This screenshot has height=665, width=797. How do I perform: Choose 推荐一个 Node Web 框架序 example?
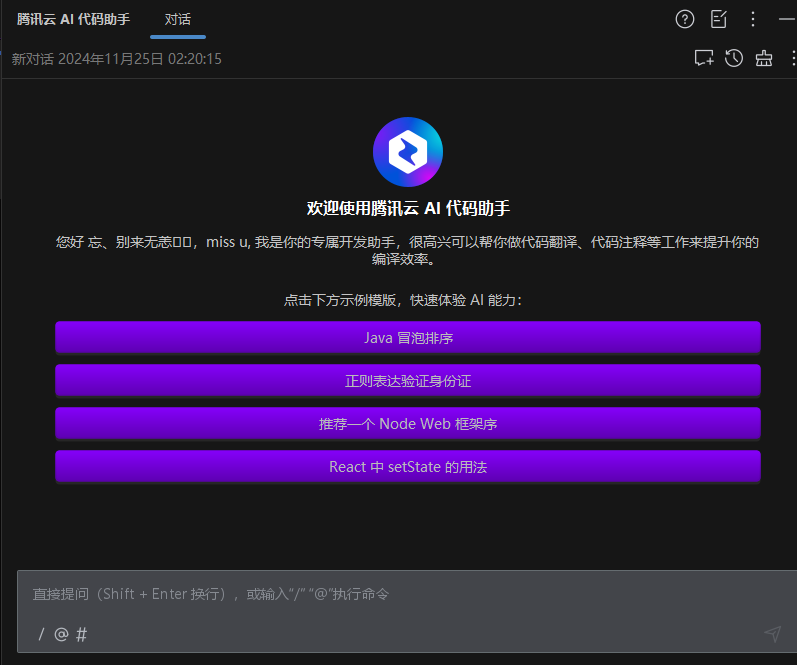(x=408, y=424)
